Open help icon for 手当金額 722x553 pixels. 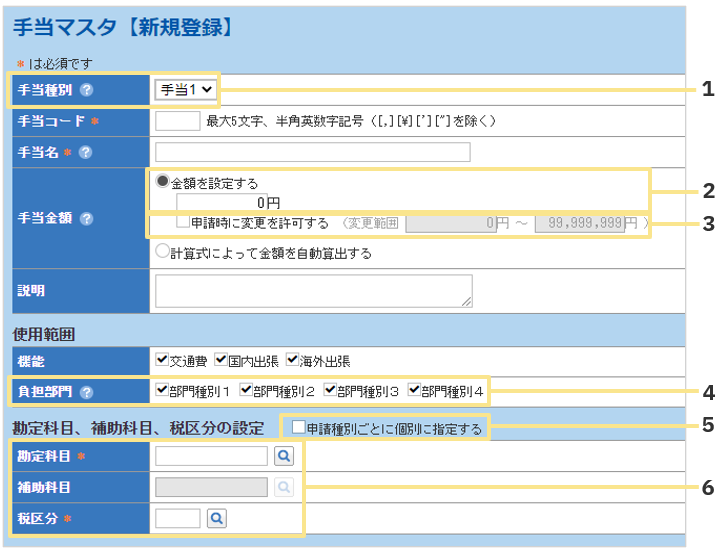(x=86, y=218)
